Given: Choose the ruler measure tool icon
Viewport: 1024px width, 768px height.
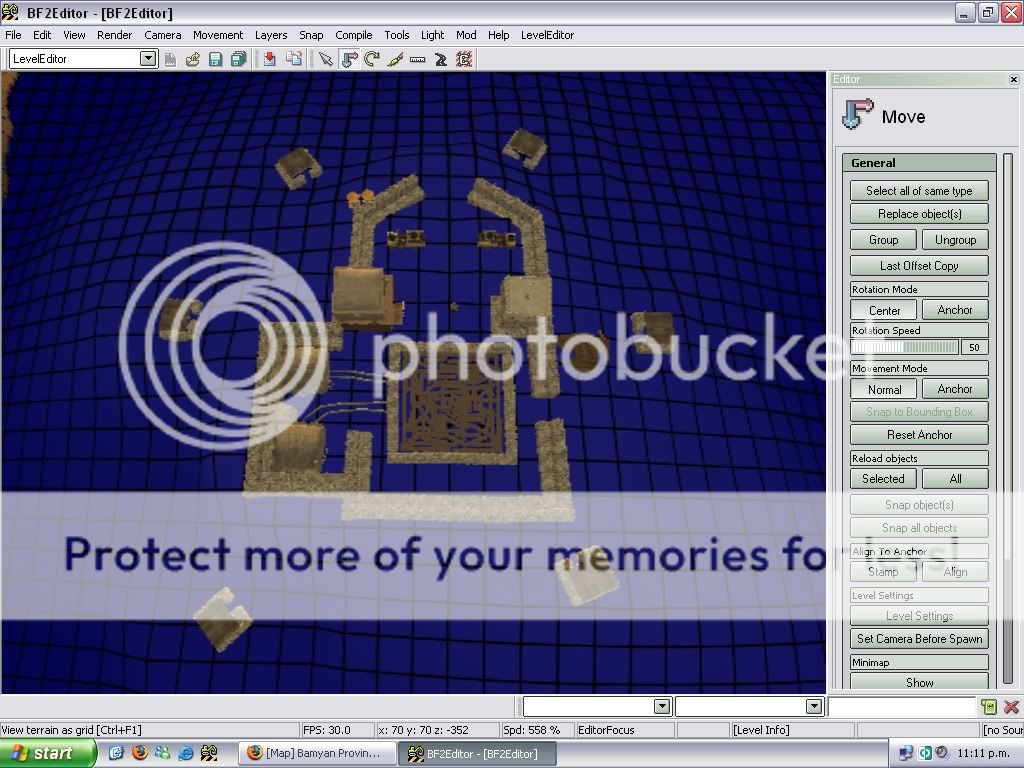Looking at the screenshot, I should click(418, 59).
